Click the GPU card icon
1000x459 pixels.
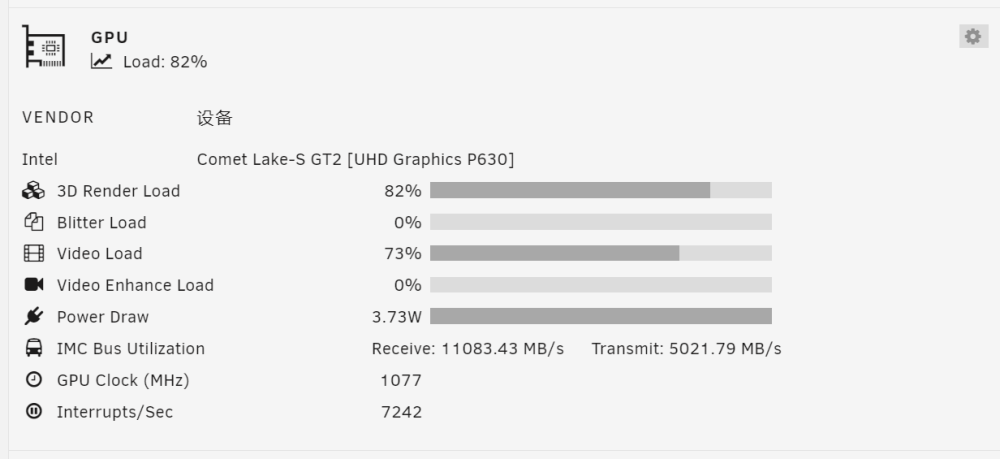tap(43, 46)
